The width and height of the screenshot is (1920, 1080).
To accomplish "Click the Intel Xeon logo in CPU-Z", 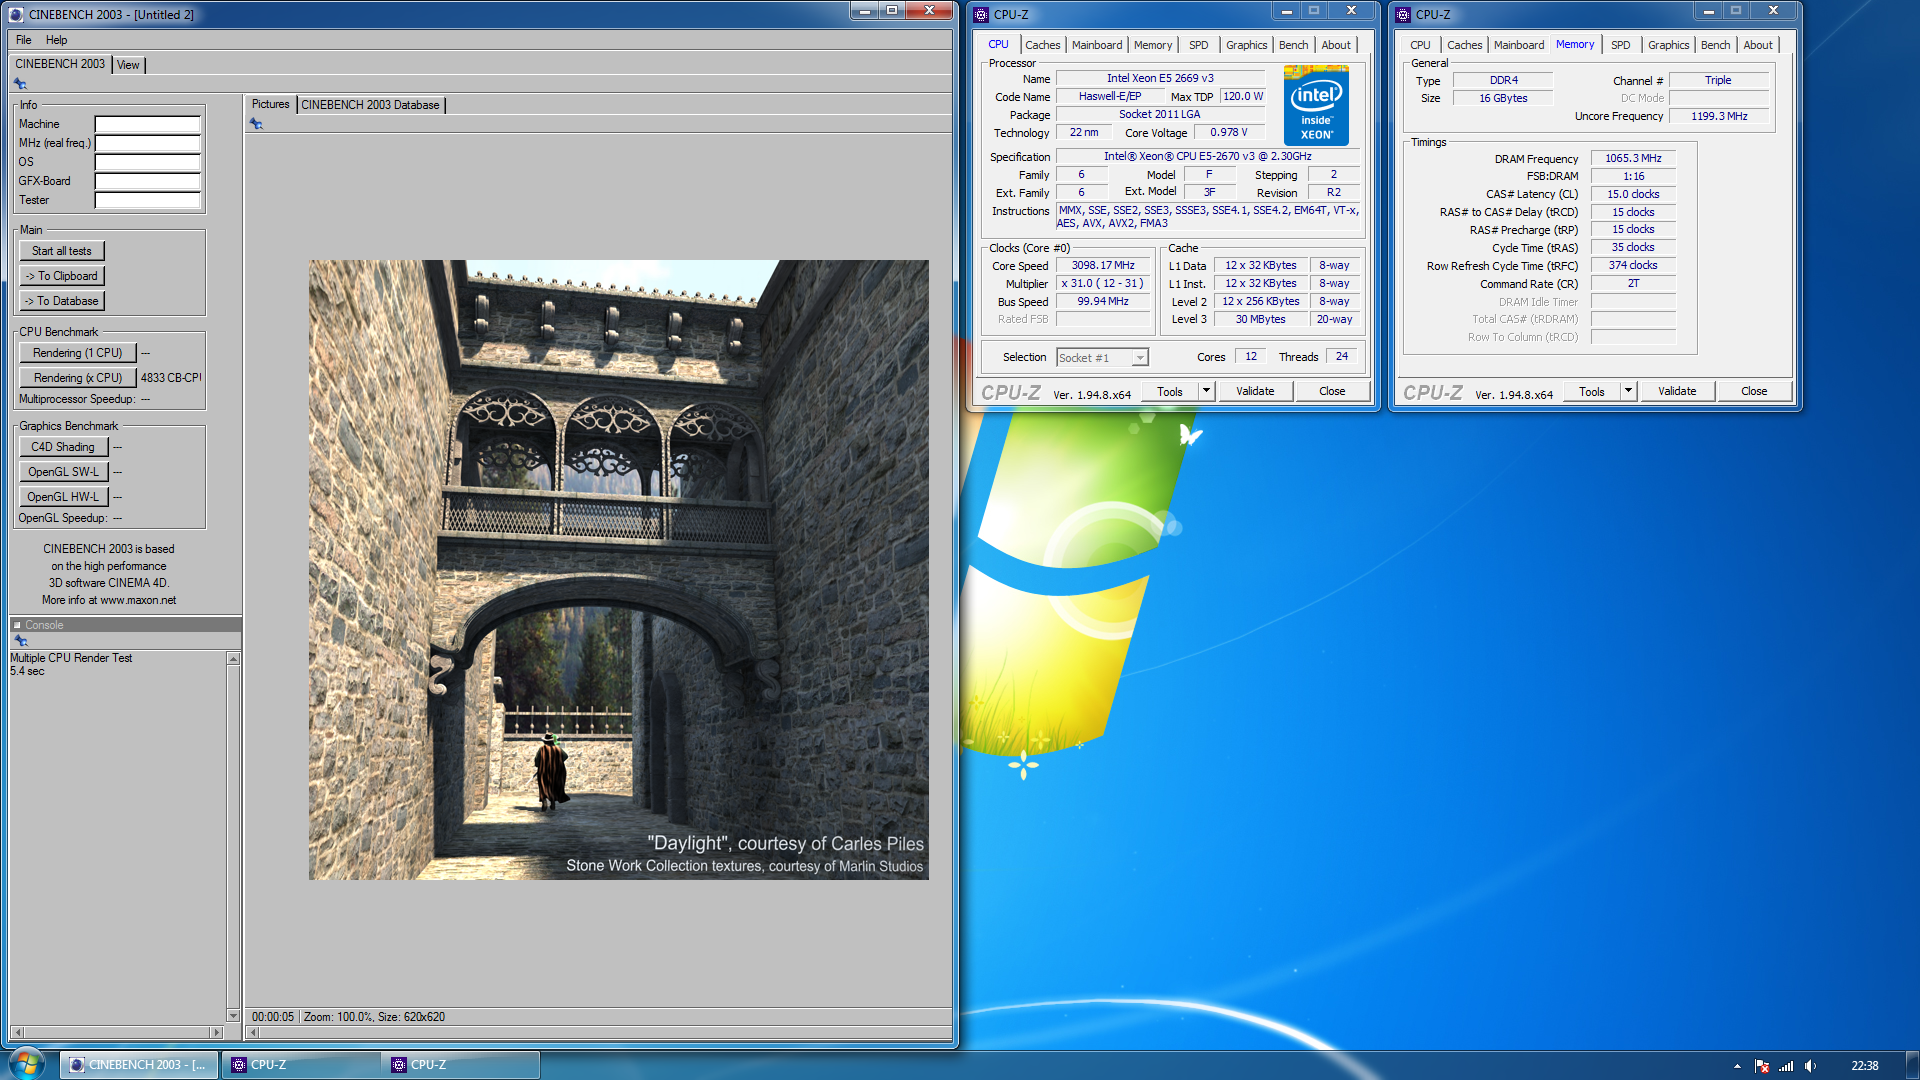I will [x=1316, y=106].
